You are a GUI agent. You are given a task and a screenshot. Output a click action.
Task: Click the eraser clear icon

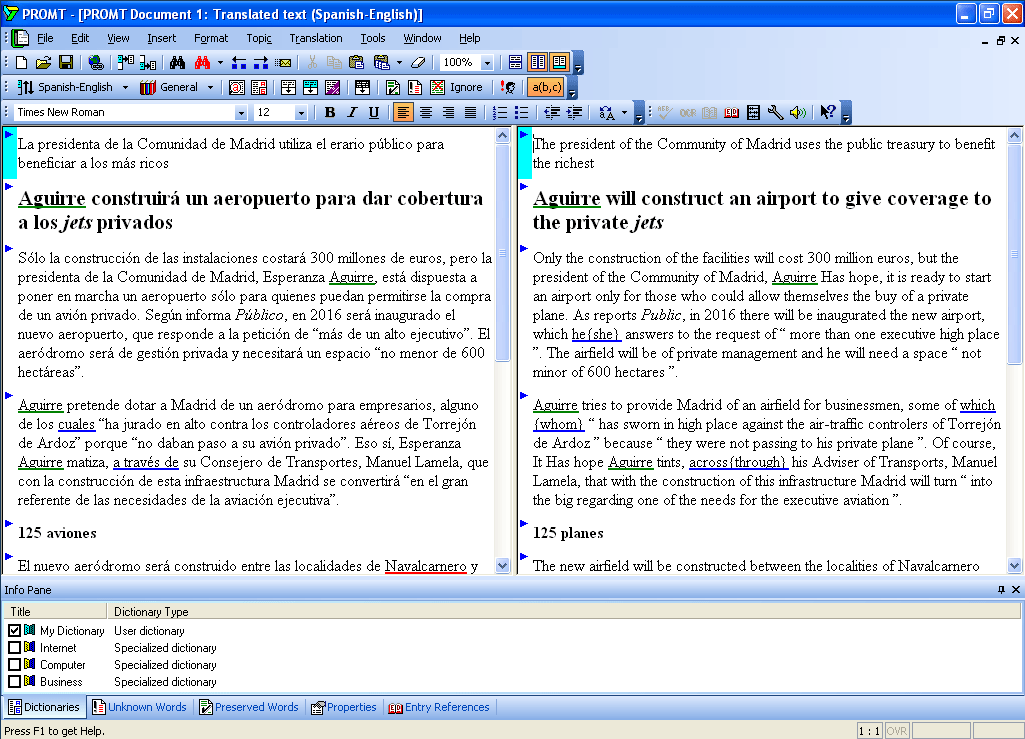click(x=418, y=63)
